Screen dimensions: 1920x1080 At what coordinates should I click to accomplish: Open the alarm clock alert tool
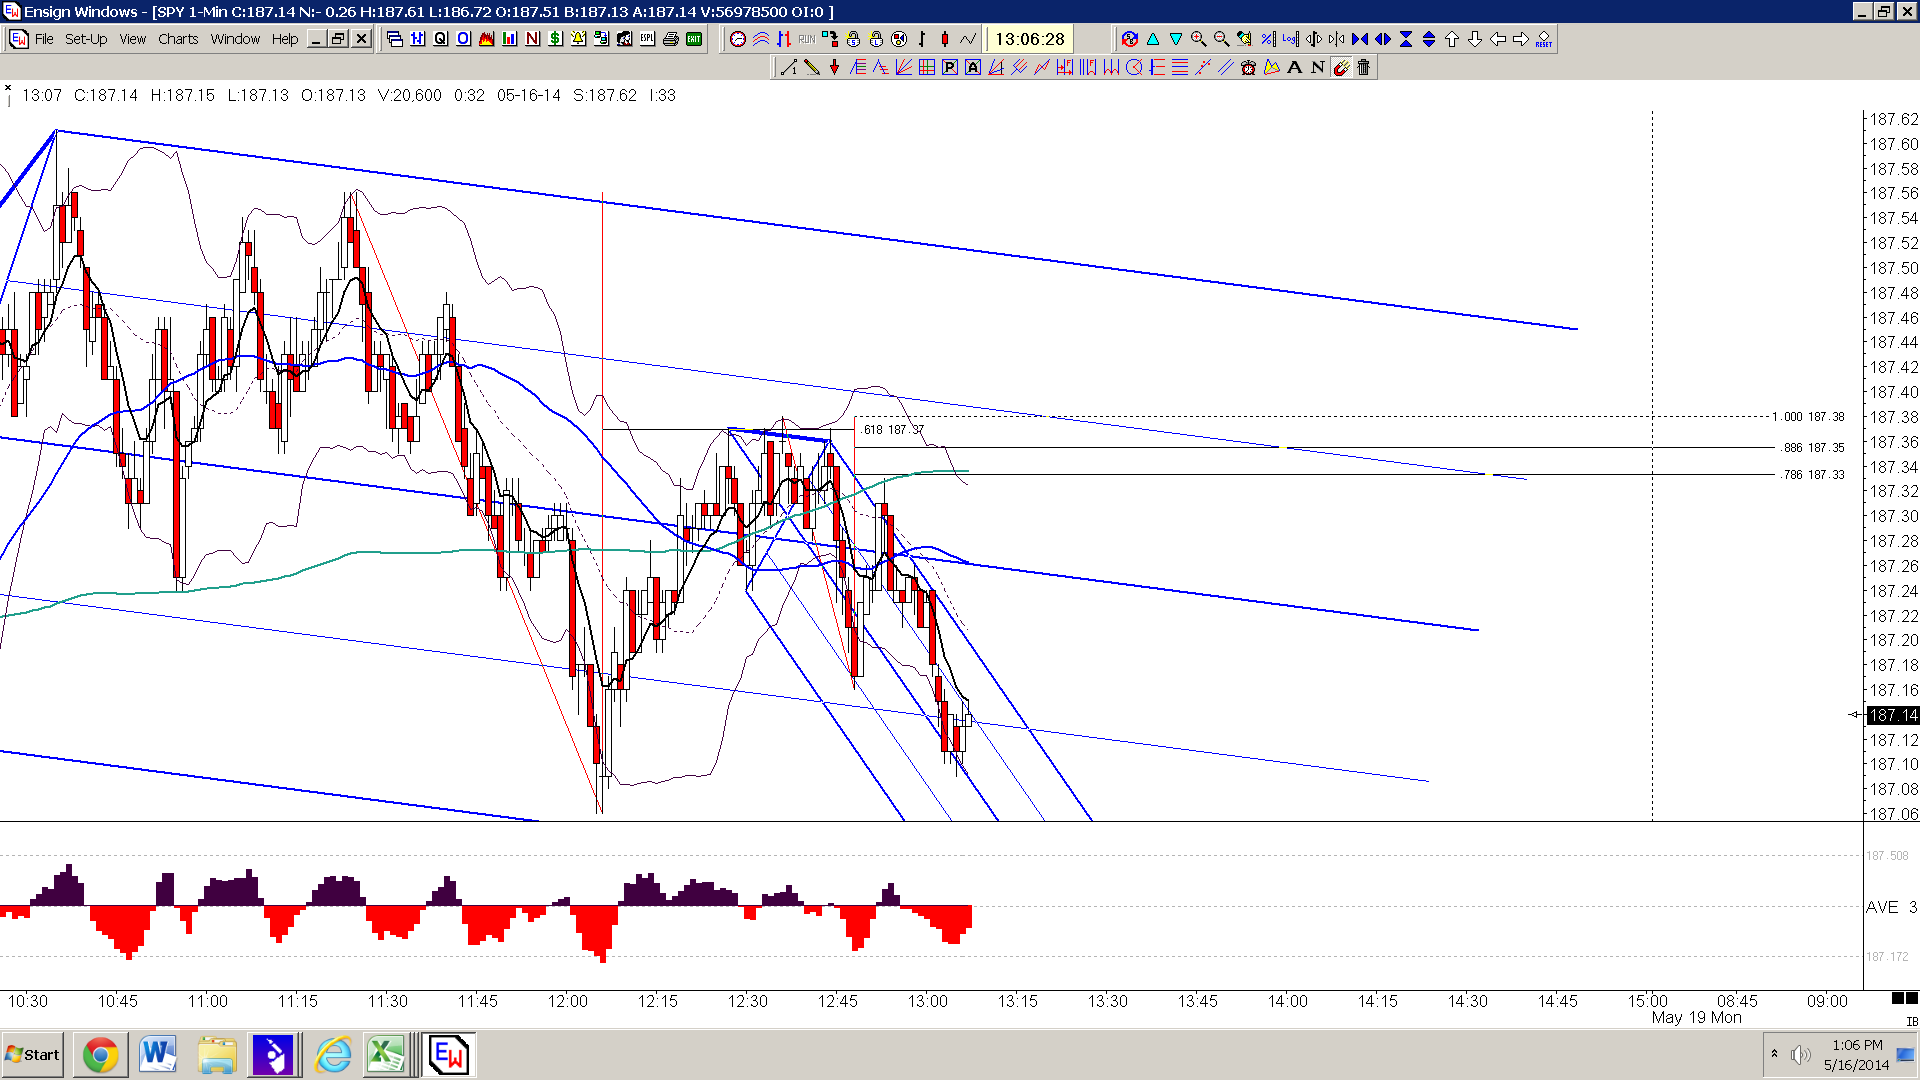pyautogui.click(x=1248, y=67)
